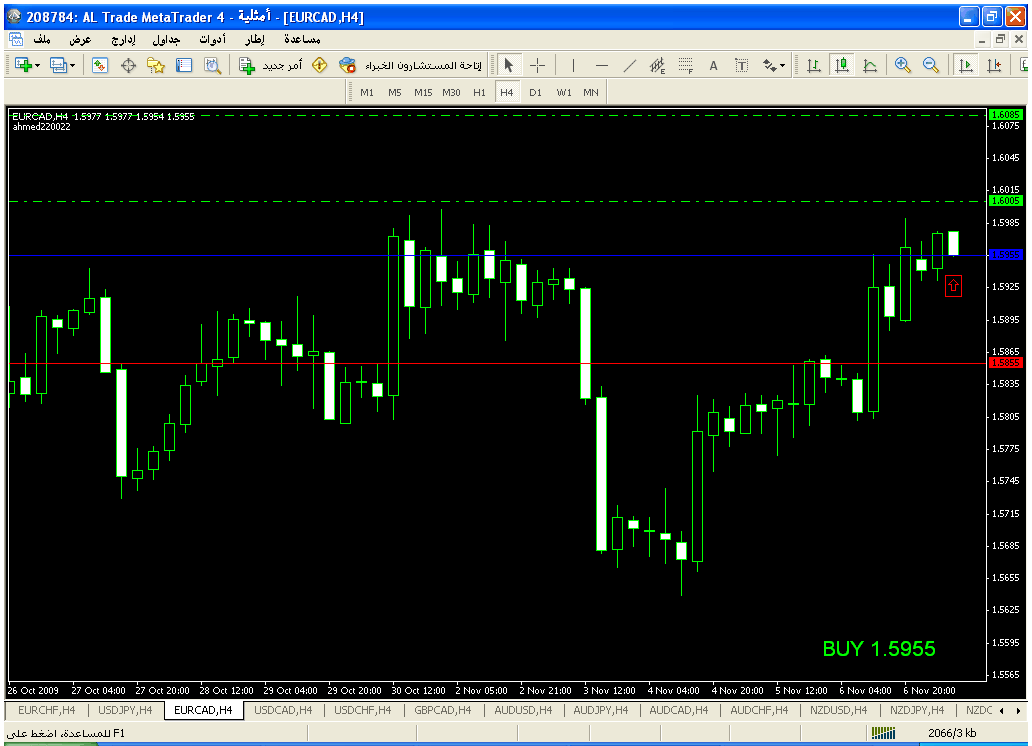1032x746 pixels.
Task: Toggle the Chart Shift option
Action: click(x=993, y=65)
